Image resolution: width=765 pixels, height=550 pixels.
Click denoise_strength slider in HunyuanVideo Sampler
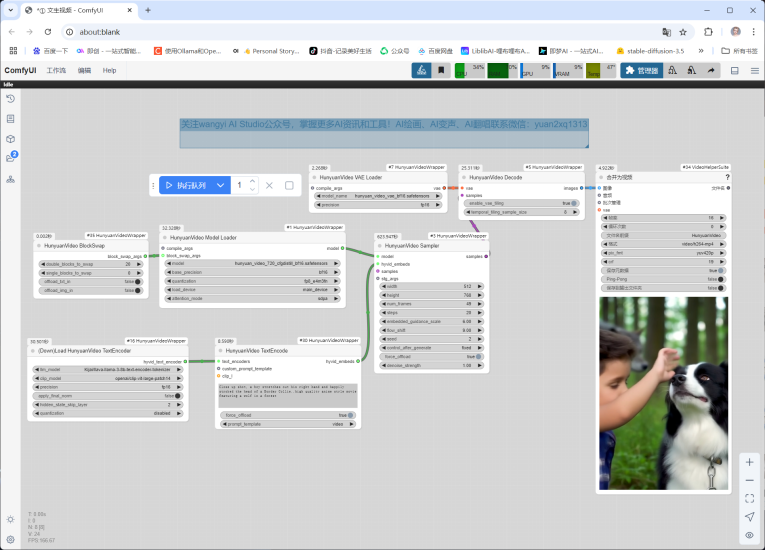point(430,365)
